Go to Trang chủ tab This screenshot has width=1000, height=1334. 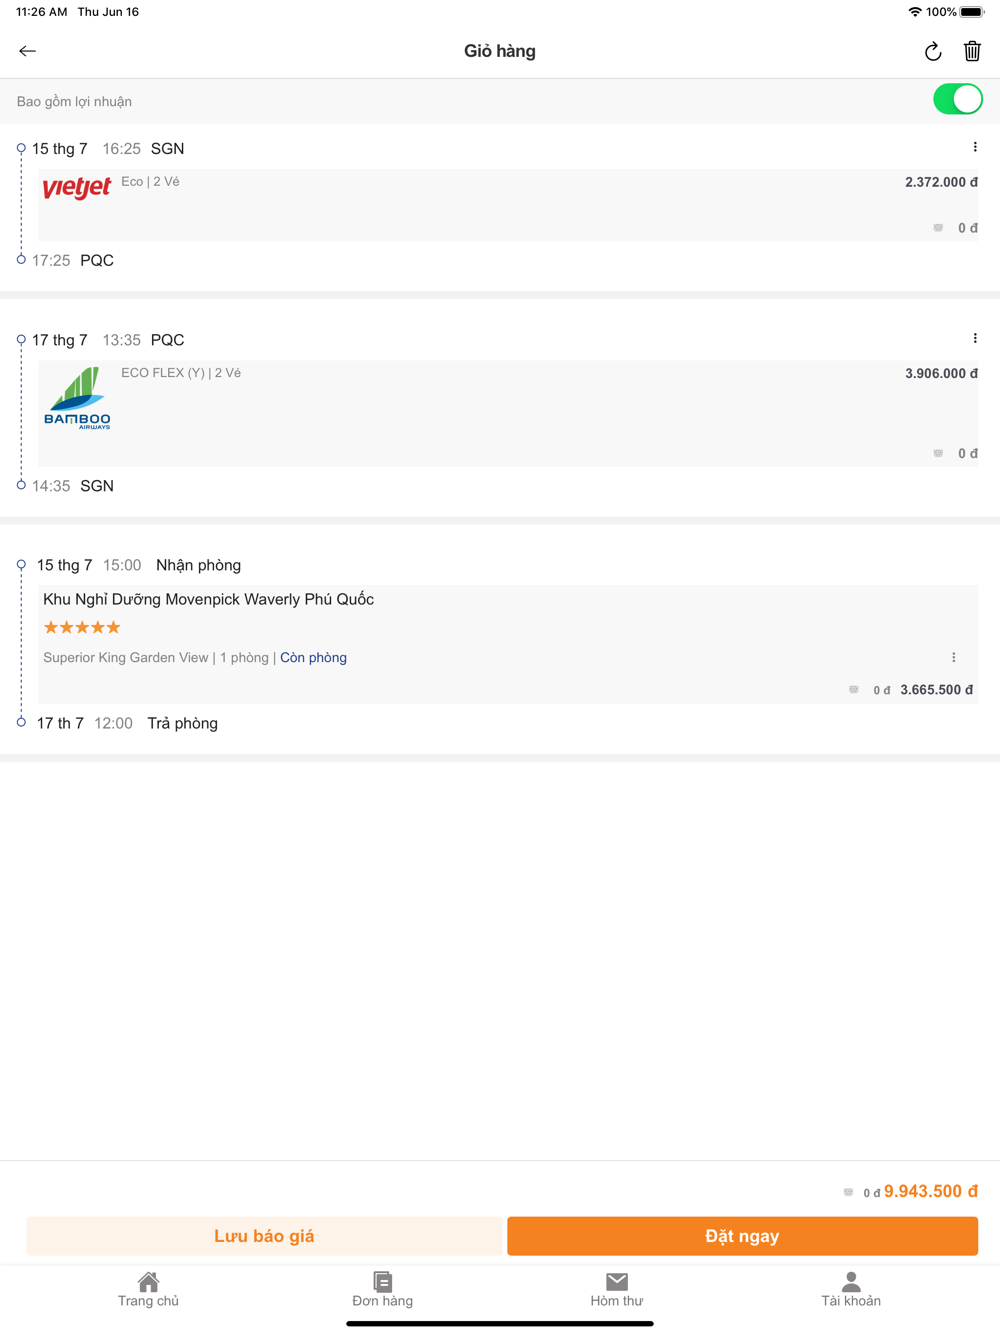(148, 1289)
